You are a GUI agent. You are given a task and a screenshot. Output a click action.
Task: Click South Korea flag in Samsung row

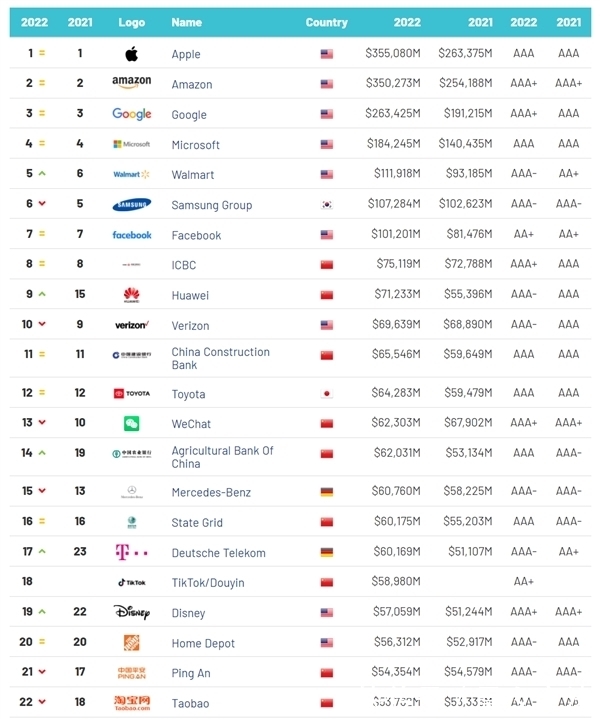326,205
